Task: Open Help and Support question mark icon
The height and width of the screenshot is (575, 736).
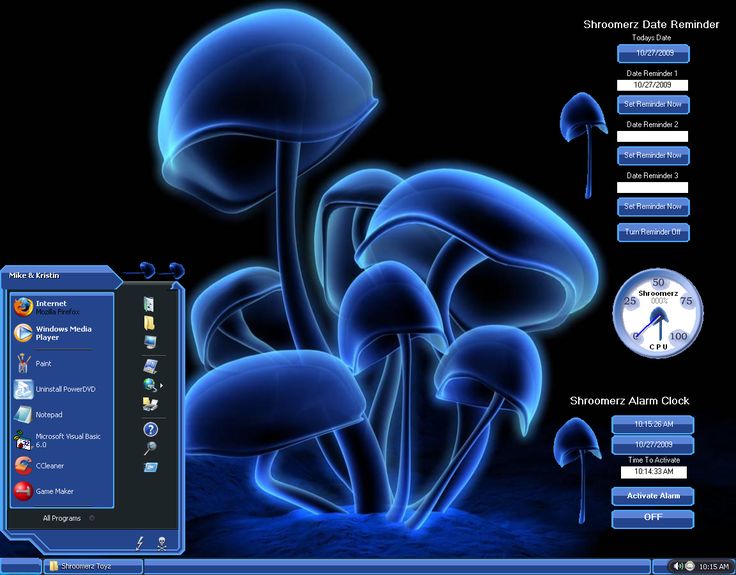Action: click(150, 429)
